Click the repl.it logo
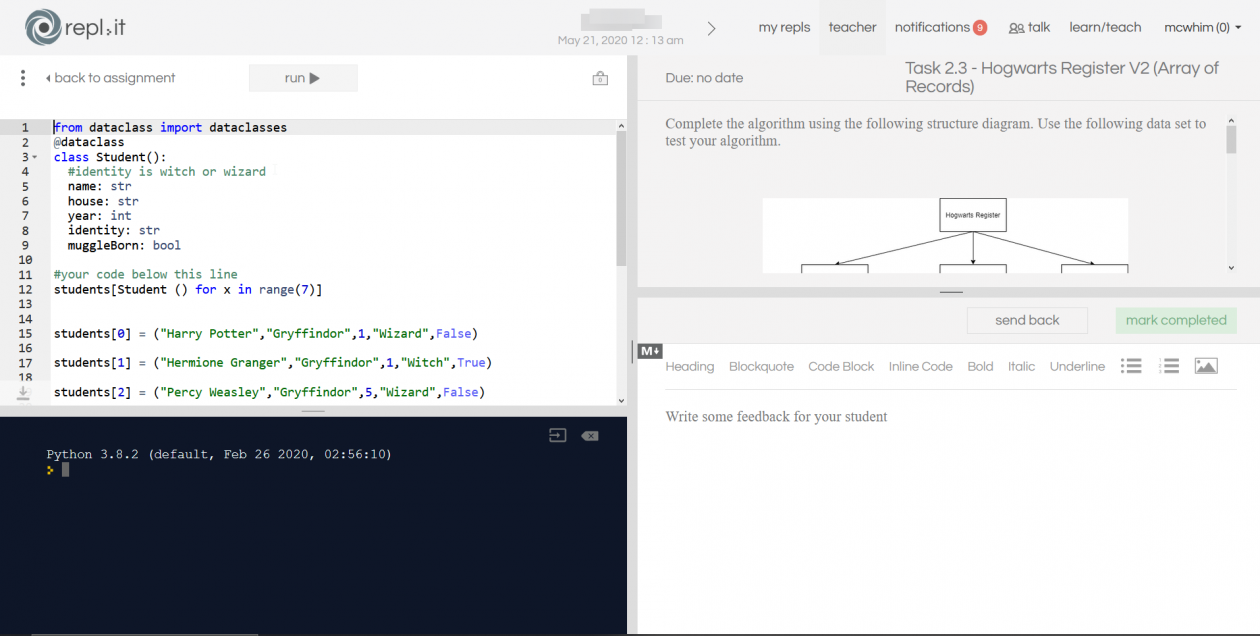 75,27
